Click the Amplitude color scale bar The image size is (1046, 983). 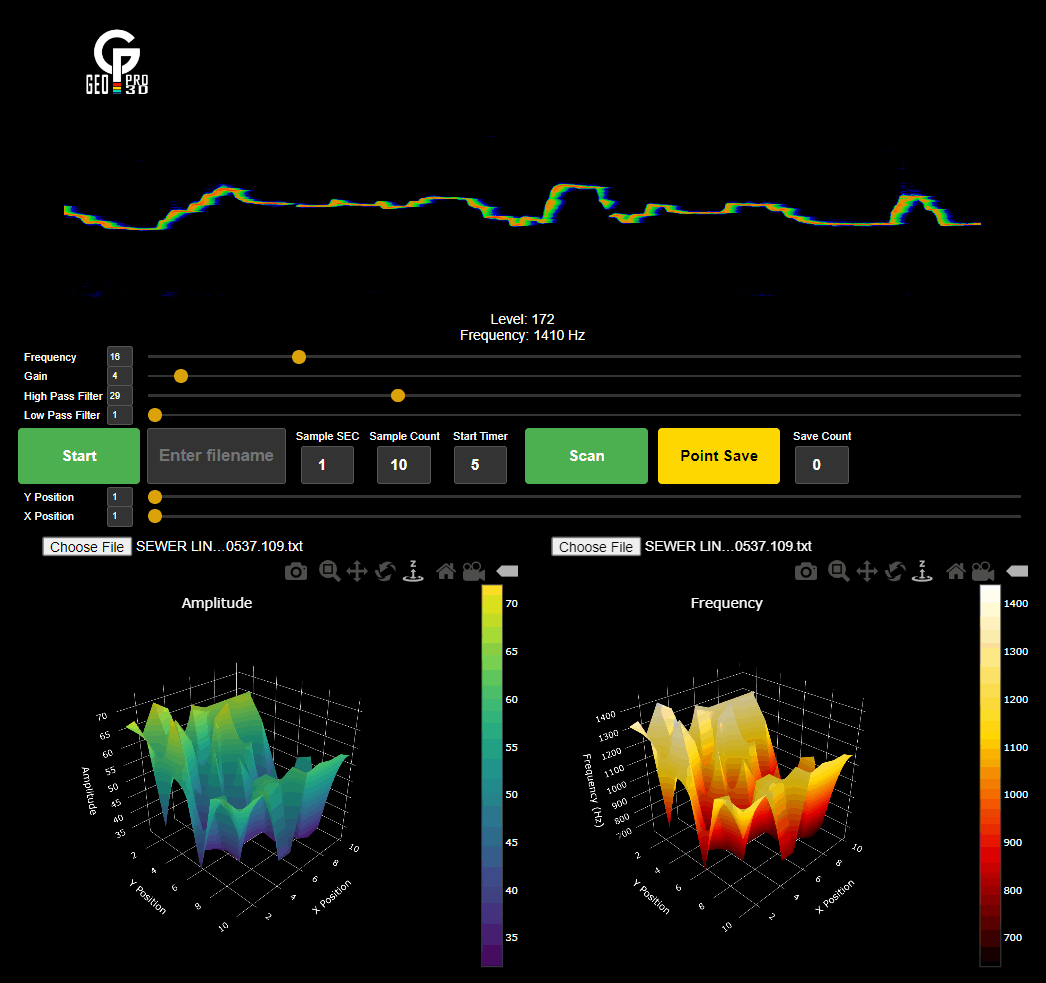(492, 776)
